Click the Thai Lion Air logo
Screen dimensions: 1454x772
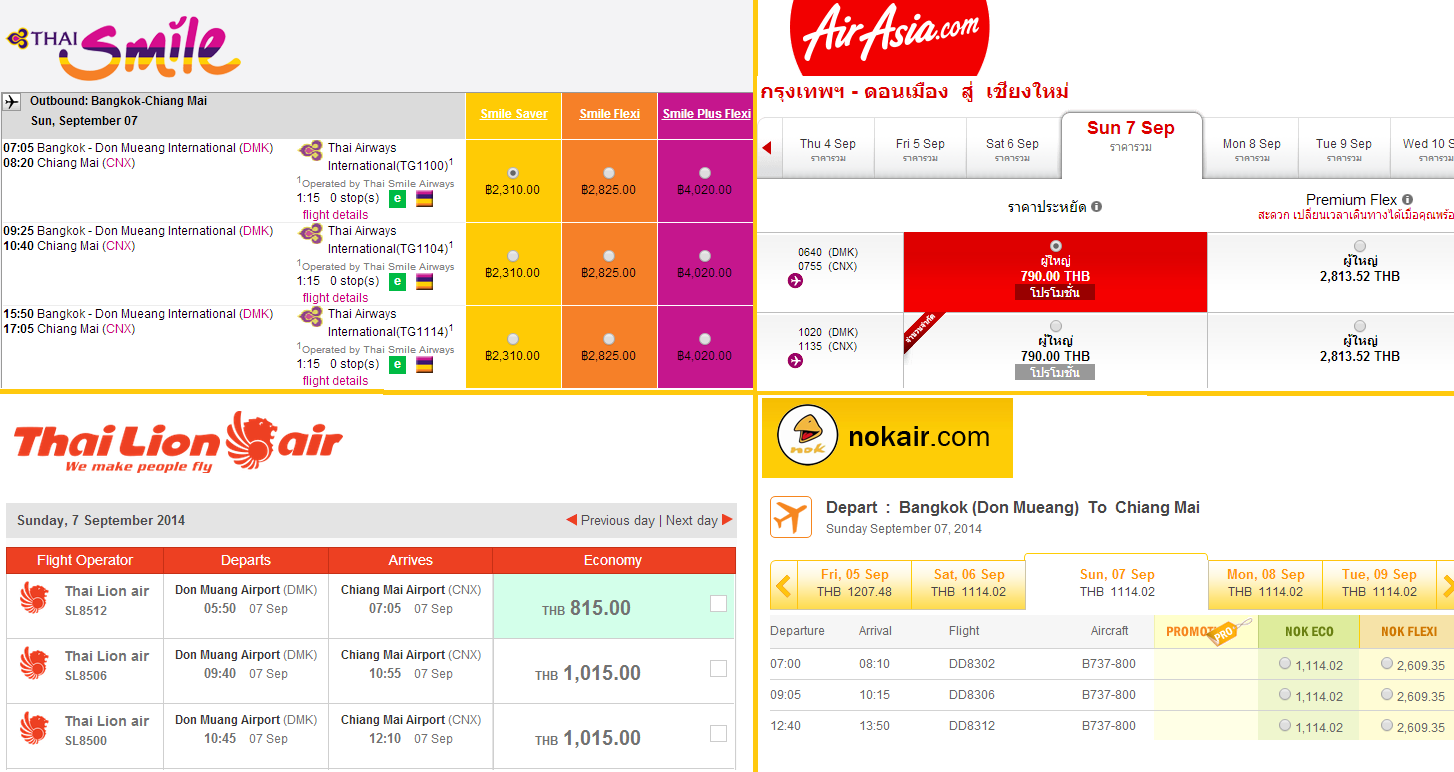178,441
